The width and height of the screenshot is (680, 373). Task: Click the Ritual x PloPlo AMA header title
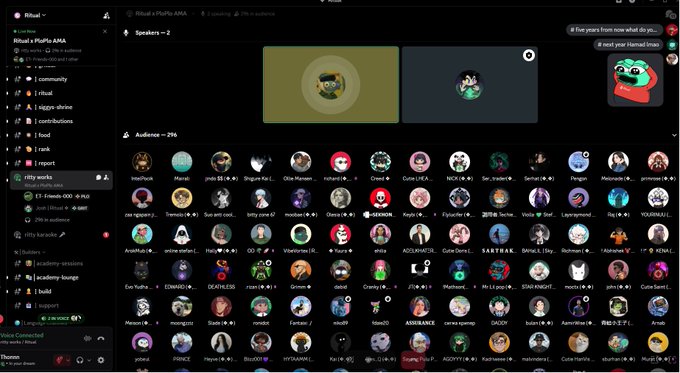[x=161, y=14]
